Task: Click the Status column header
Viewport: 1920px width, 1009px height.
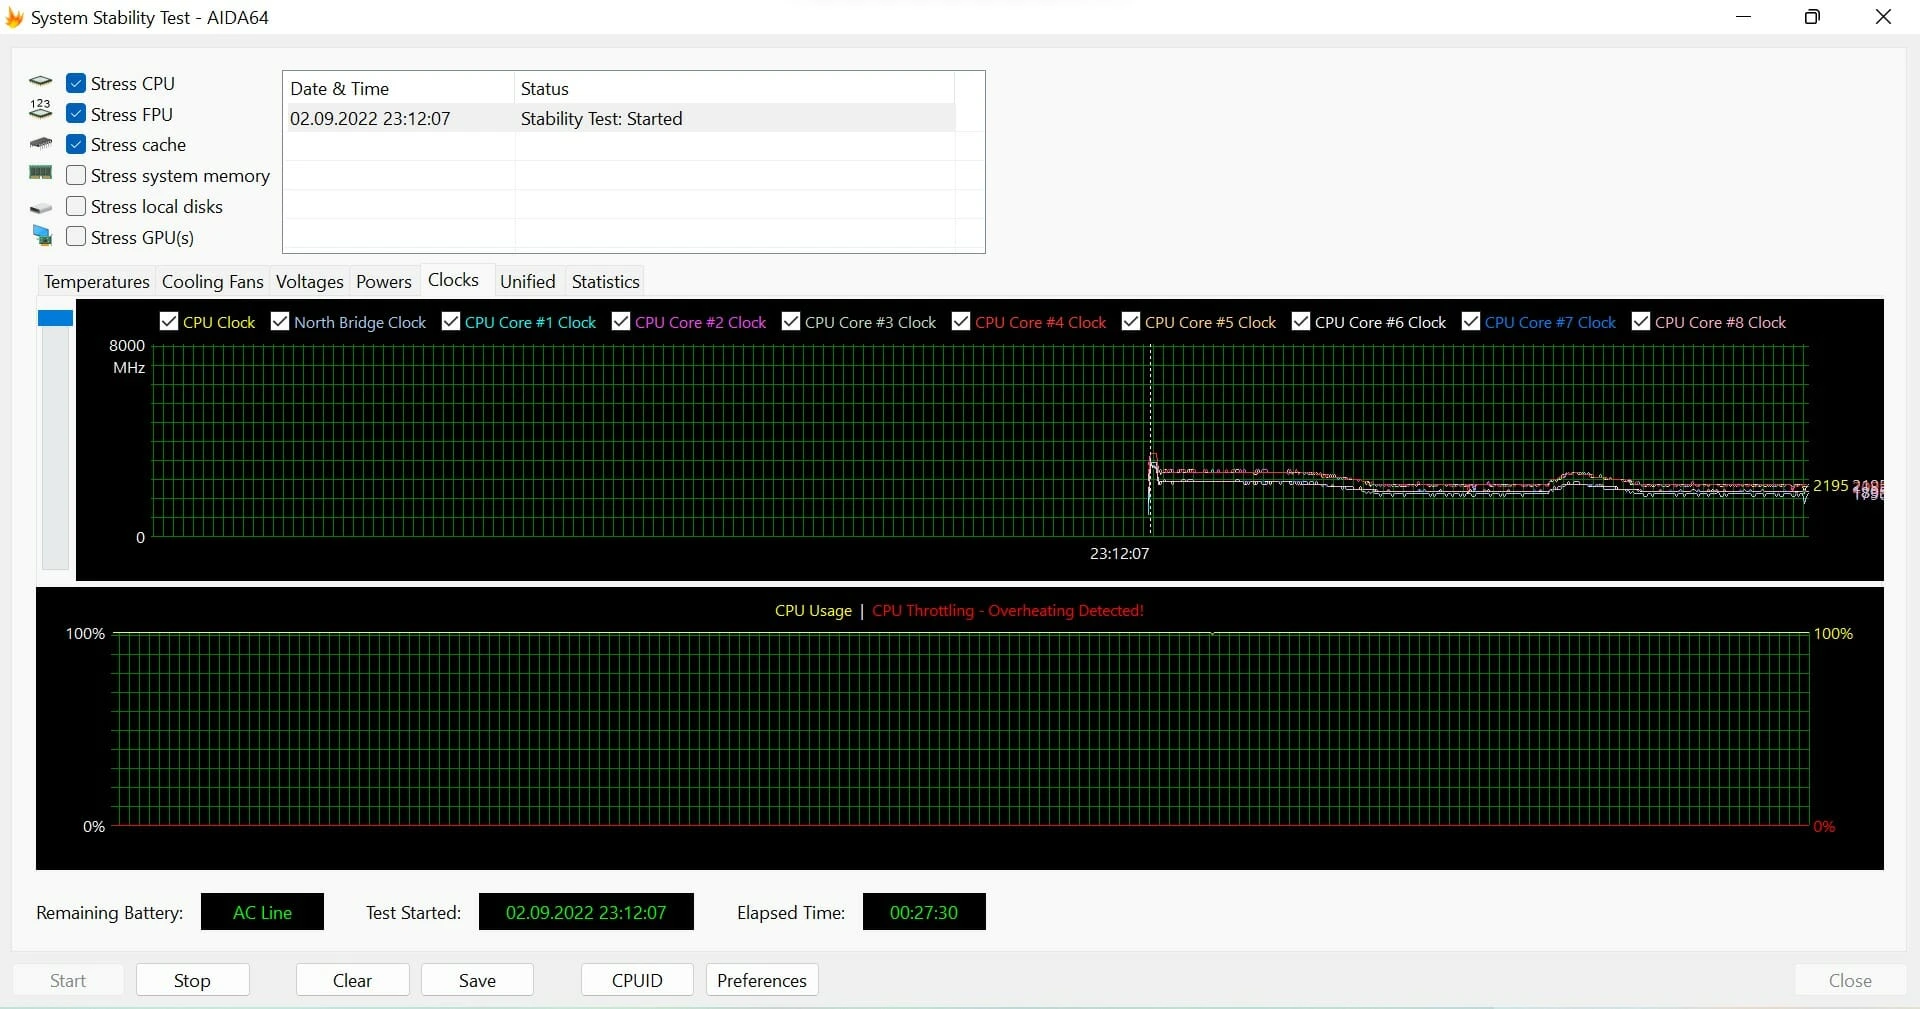Action: (734, 88)
